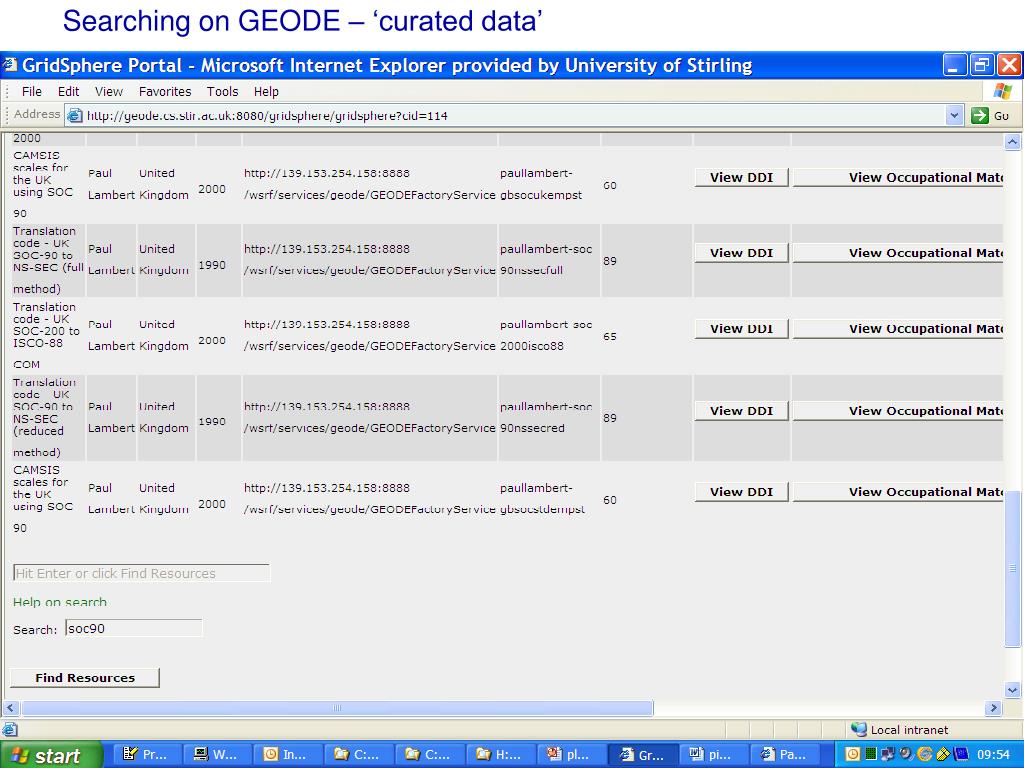Click the horizontal scrollbar left arrow

pyautogui.click(x=10, y=708)
